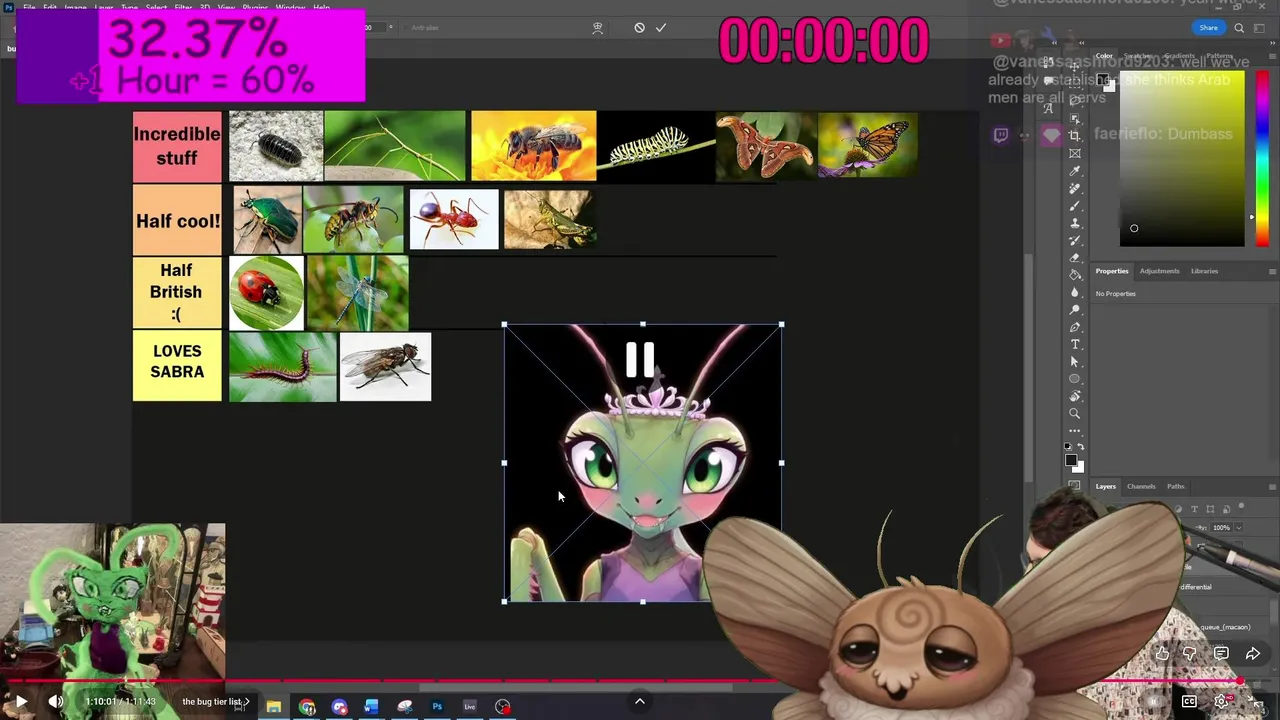1280x720 pixels.
Task: Select the Eyedropper tool
Action: pyautogui.click(x=1075, y=171)
